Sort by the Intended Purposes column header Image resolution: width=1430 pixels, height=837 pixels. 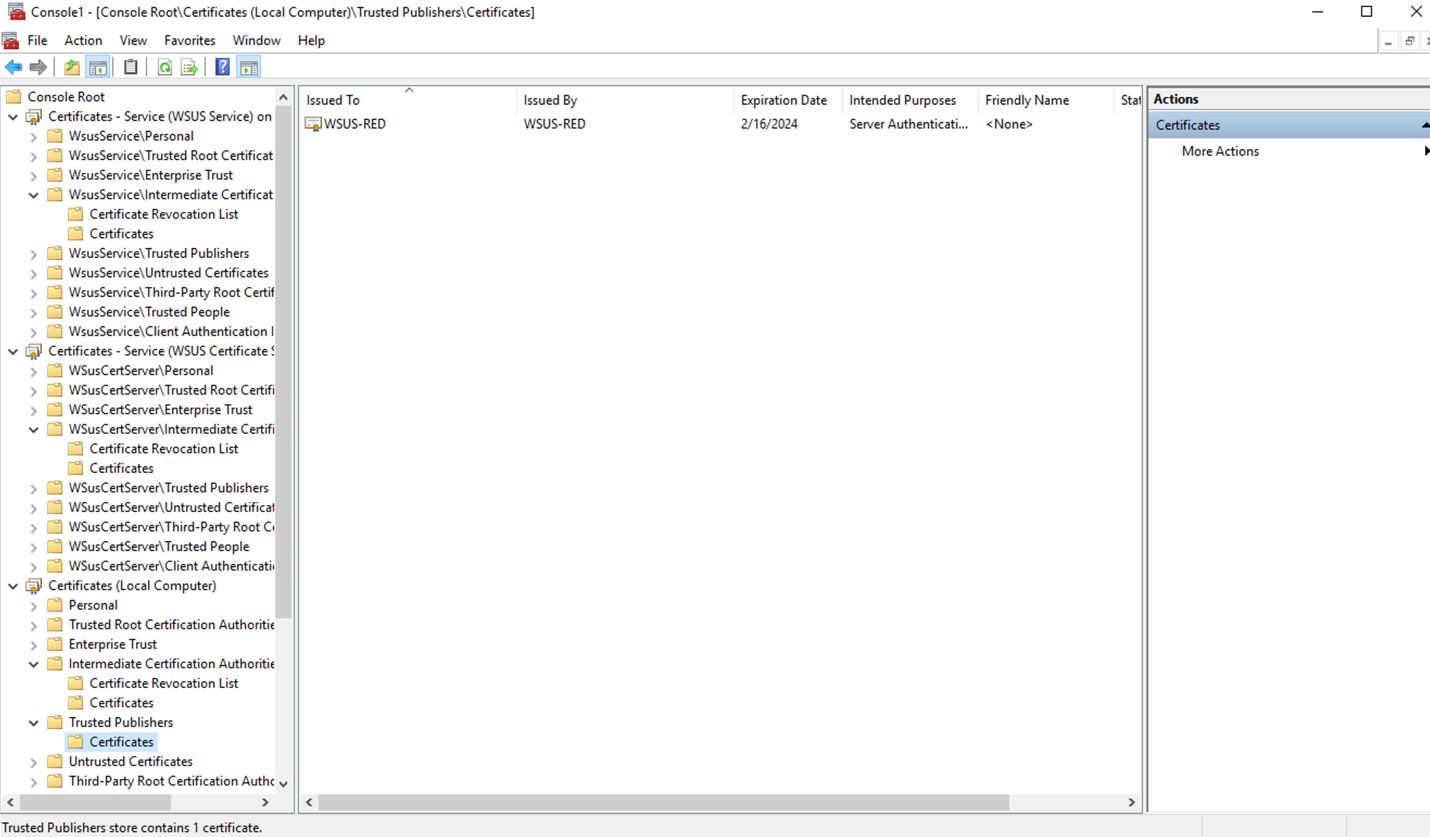(x=910, y=100)
